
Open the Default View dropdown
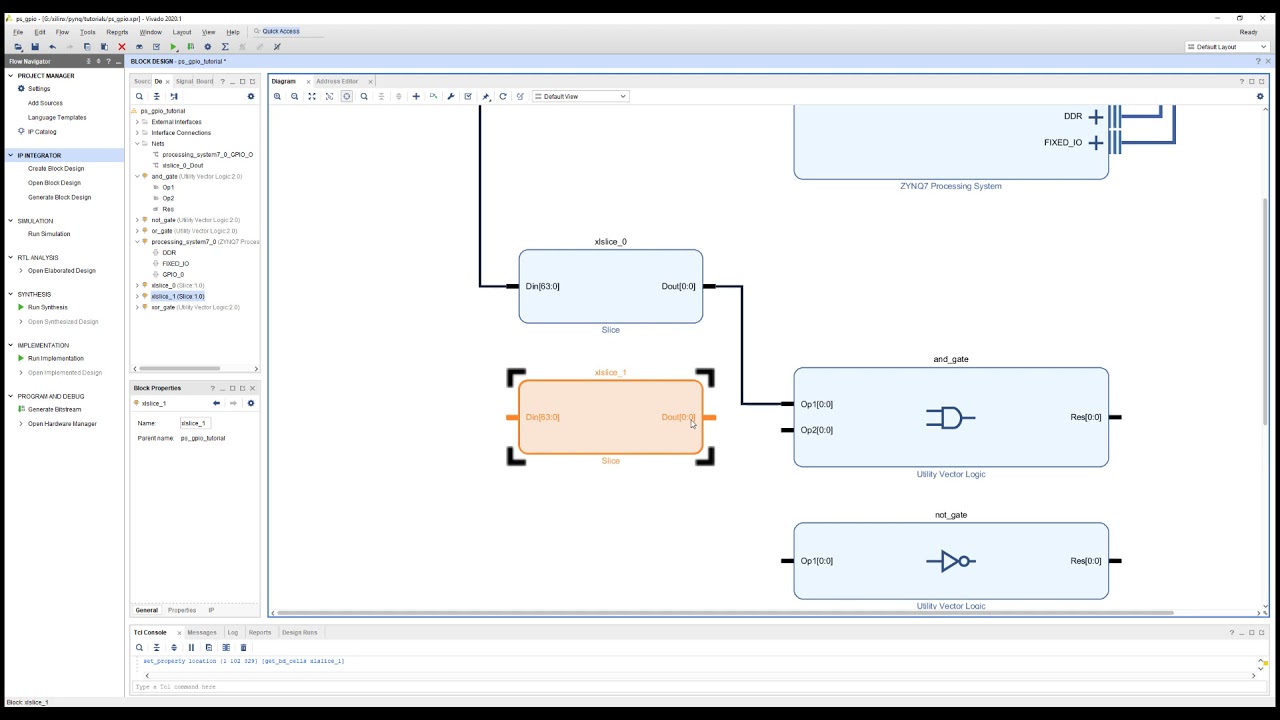(x=581, y=96)
